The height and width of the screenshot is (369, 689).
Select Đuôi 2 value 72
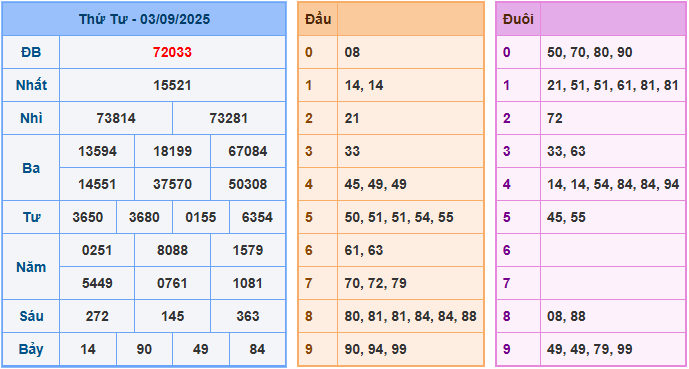point(555,118)
